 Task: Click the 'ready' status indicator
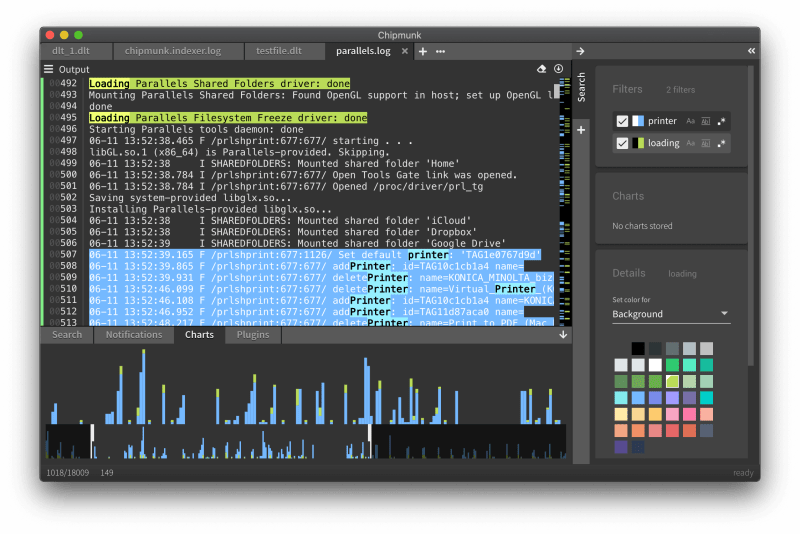[x=743, y=473]
